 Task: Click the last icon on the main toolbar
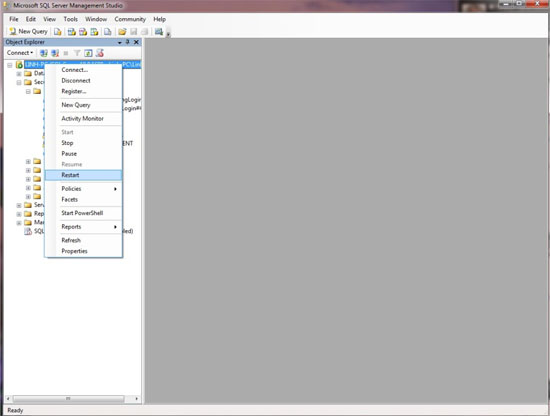coord(159,32)
